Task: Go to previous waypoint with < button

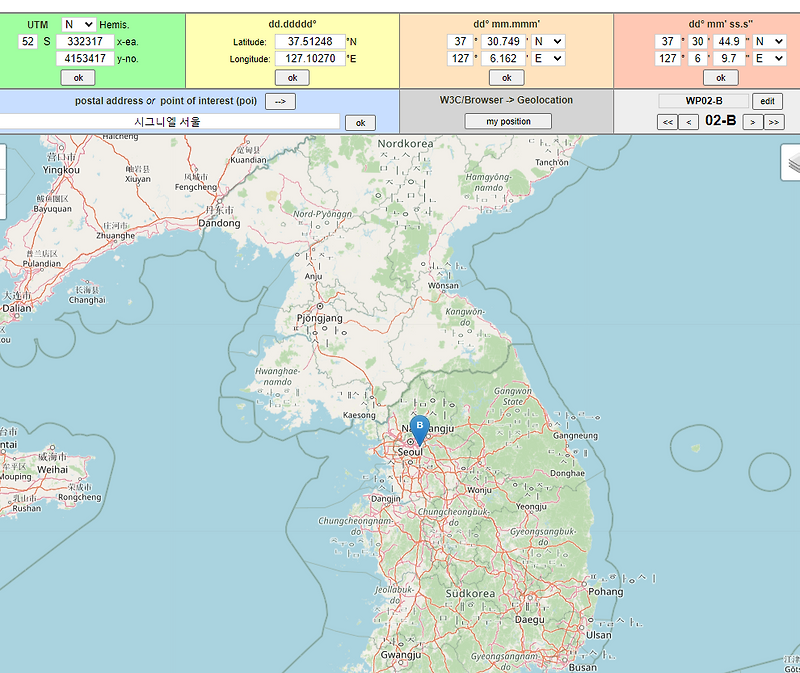Action: coord(689,122)
